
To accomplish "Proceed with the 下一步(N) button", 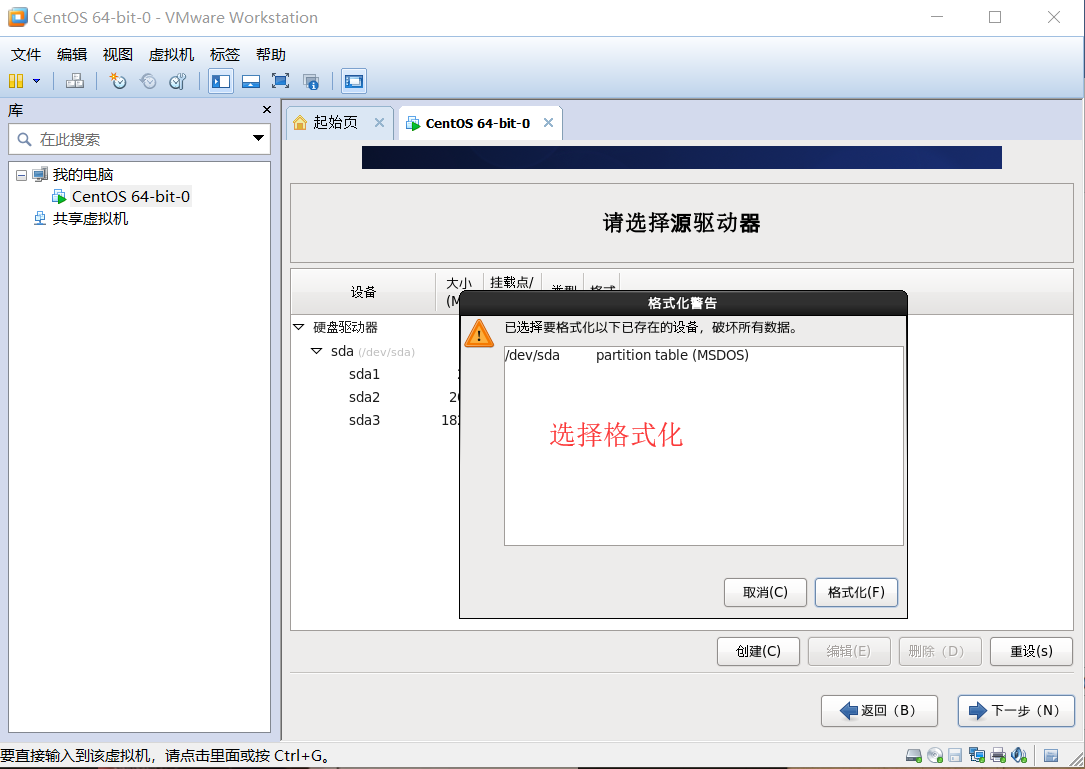I will coord(1016,711).
